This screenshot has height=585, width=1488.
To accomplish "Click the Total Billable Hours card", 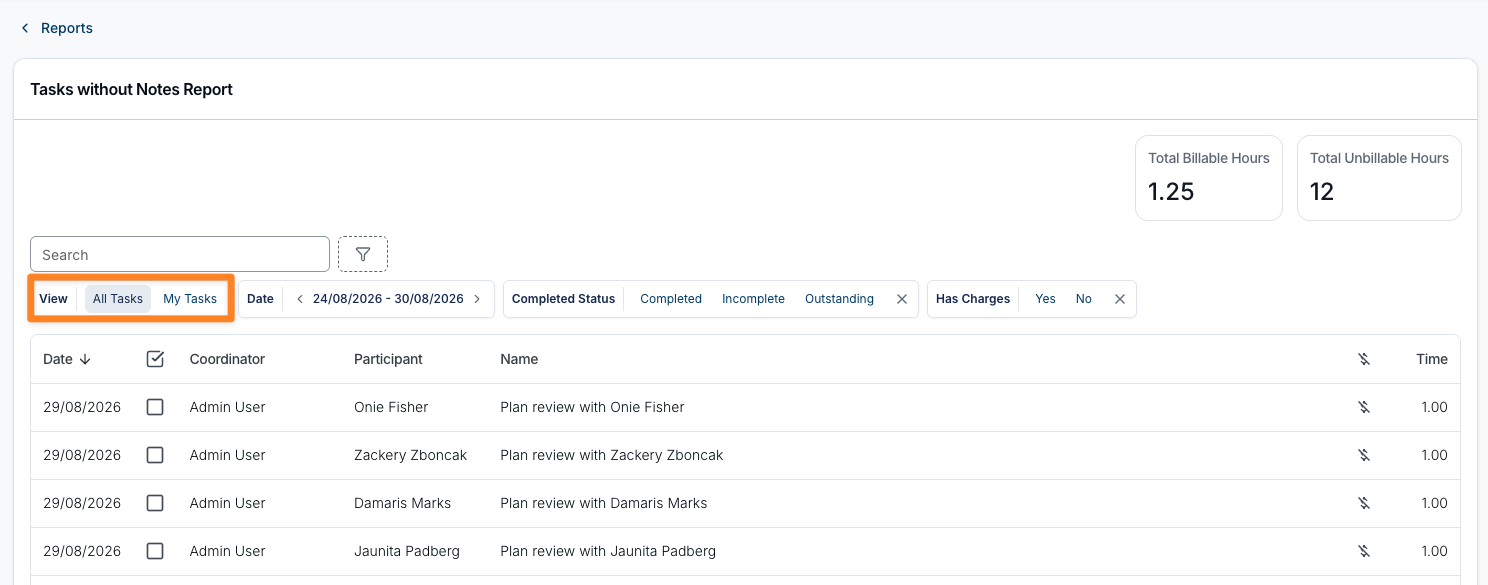I will point(1209,178).
